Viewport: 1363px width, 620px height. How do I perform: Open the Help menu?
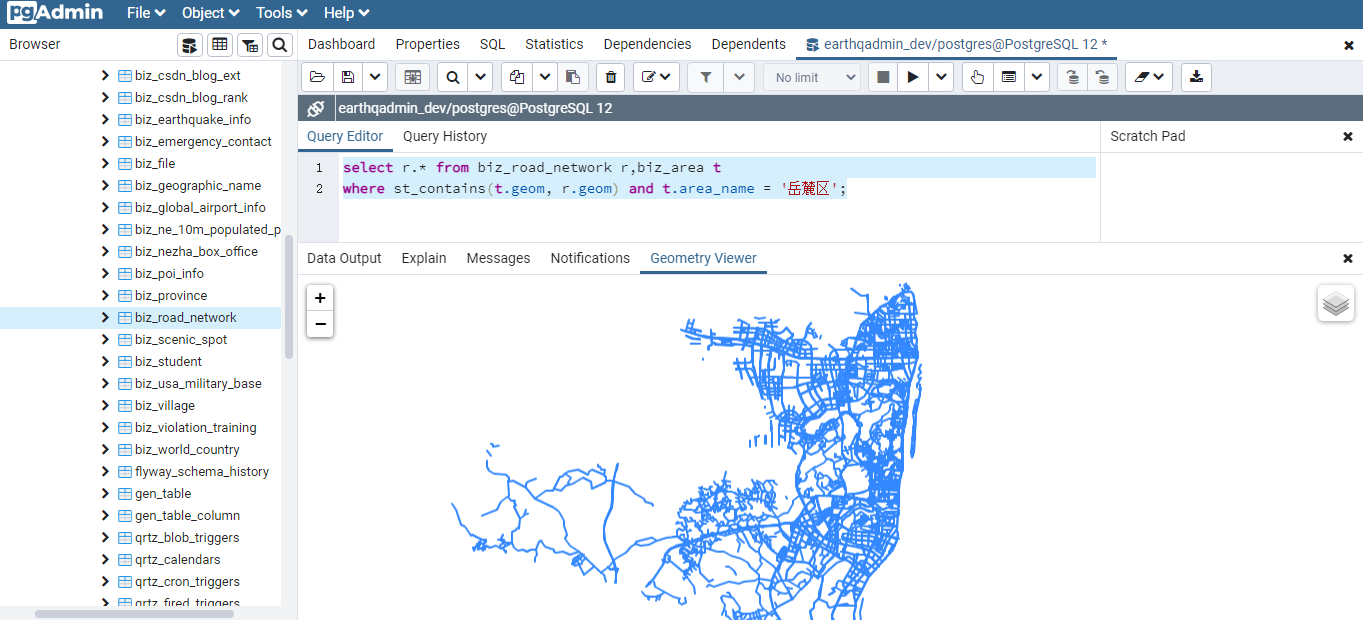pos(347,13)
